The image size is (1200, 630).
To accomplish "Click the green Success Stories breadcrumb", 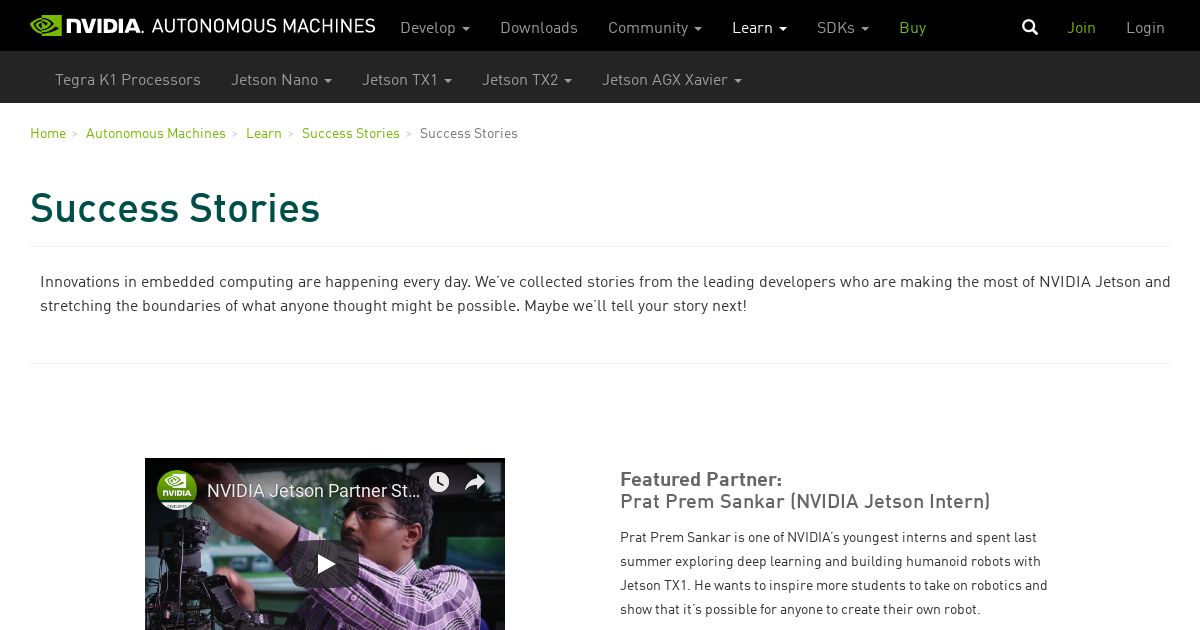I will pos(351,133).
